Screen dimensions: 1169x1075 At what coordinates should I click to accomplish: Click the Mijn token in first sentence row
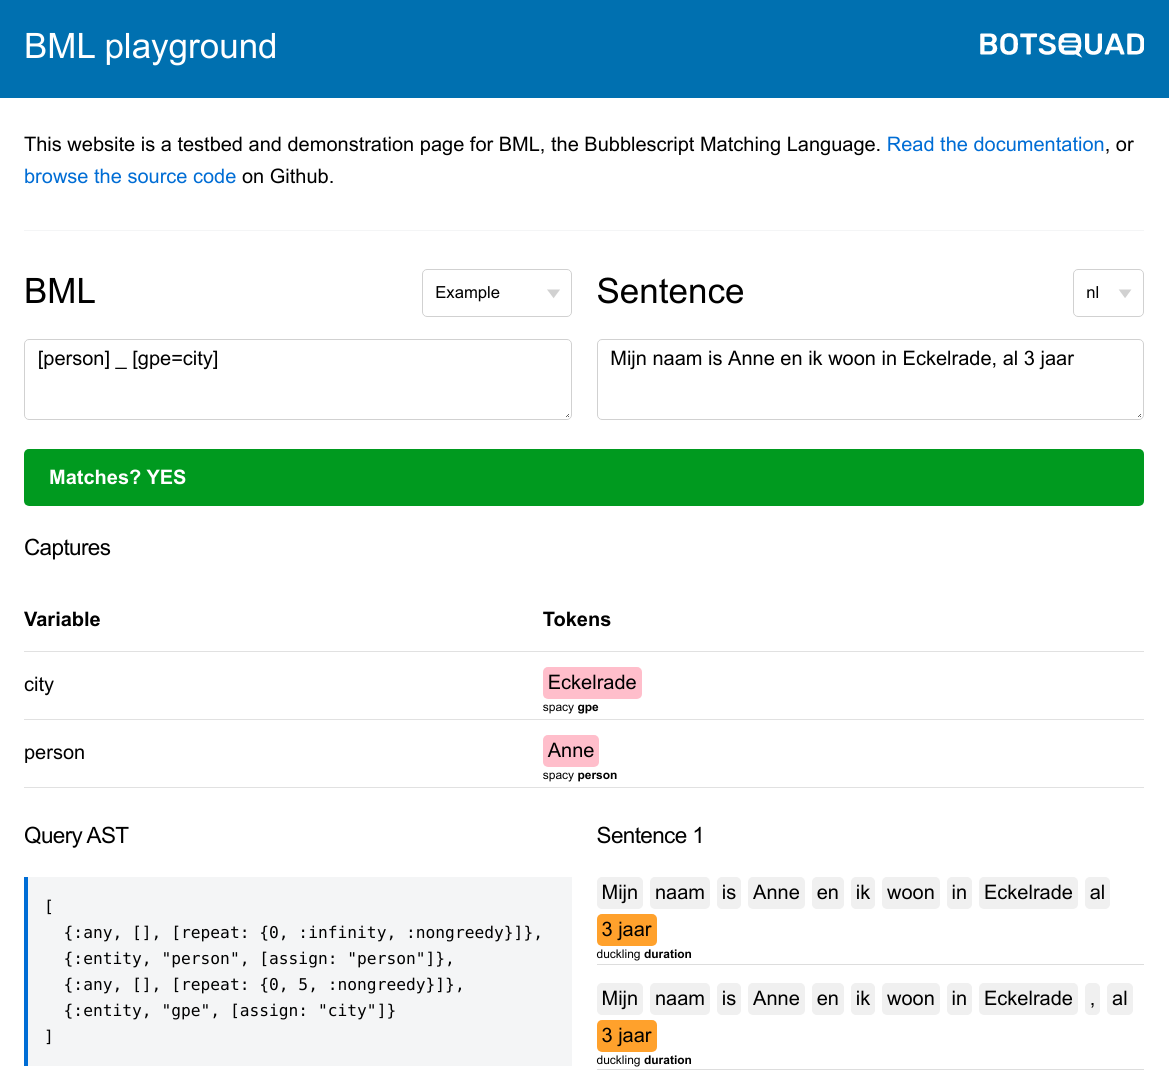(x=619, y=893)
